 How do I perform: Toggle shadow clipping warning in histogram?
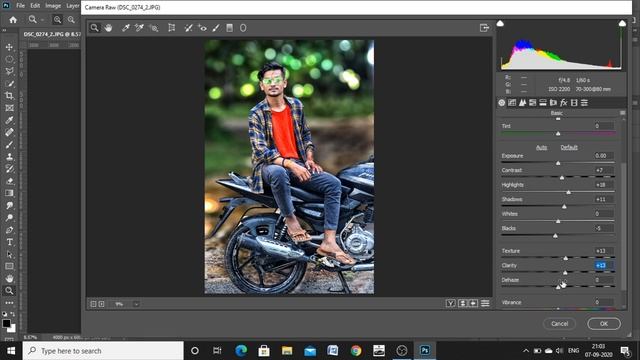[500, 23]
